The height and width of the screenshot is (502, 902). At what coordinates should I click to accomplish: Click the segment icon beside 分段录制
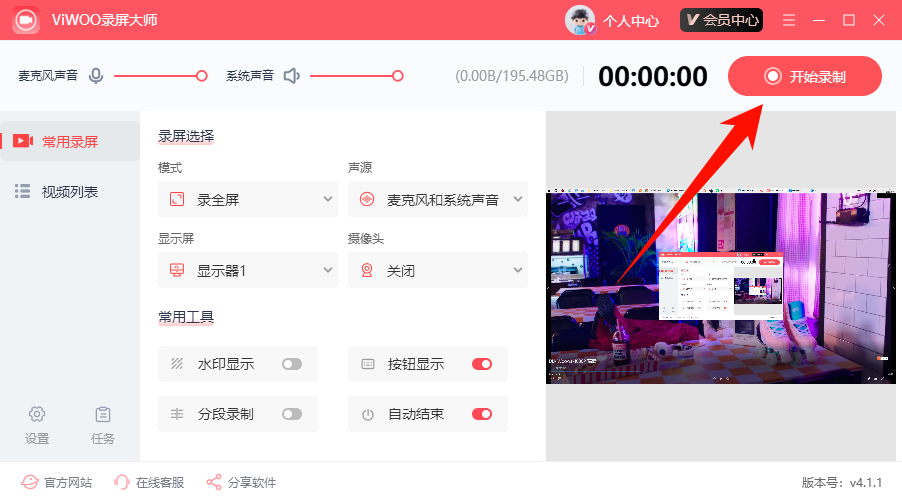click(x=177, y=414)
